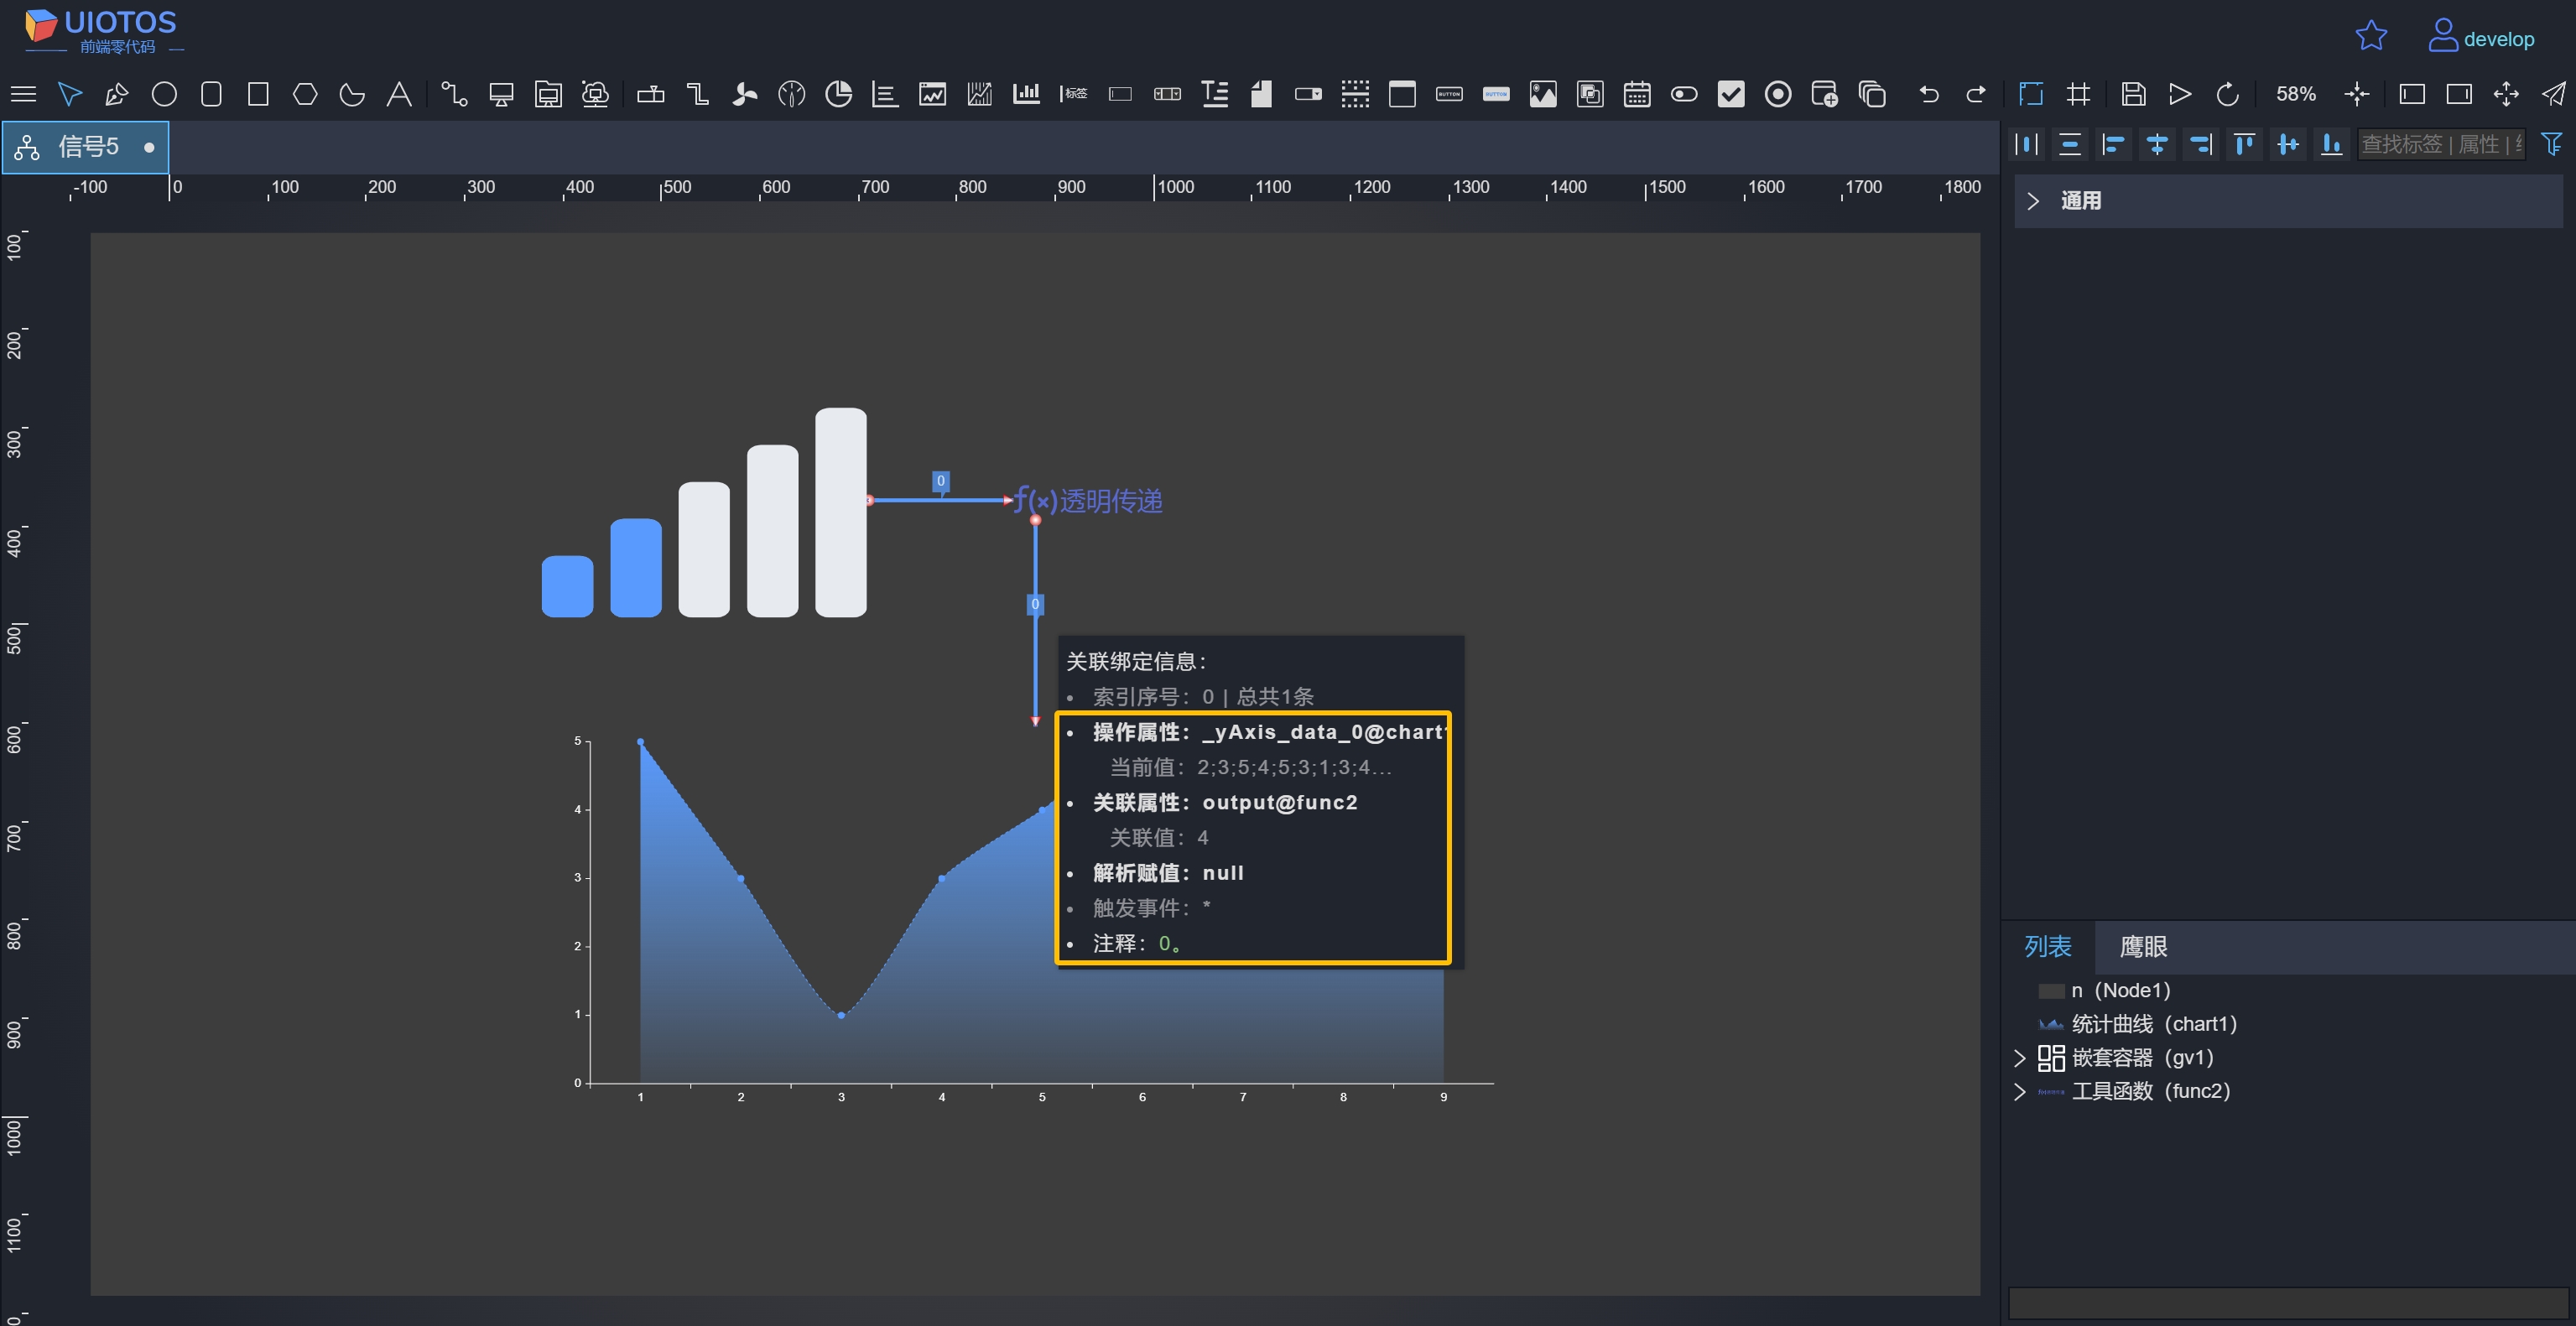This screenshot has width=2576, height=1326.
Task: Open the hamburger menu in the toolbar
Action: [x=23, y=94]
